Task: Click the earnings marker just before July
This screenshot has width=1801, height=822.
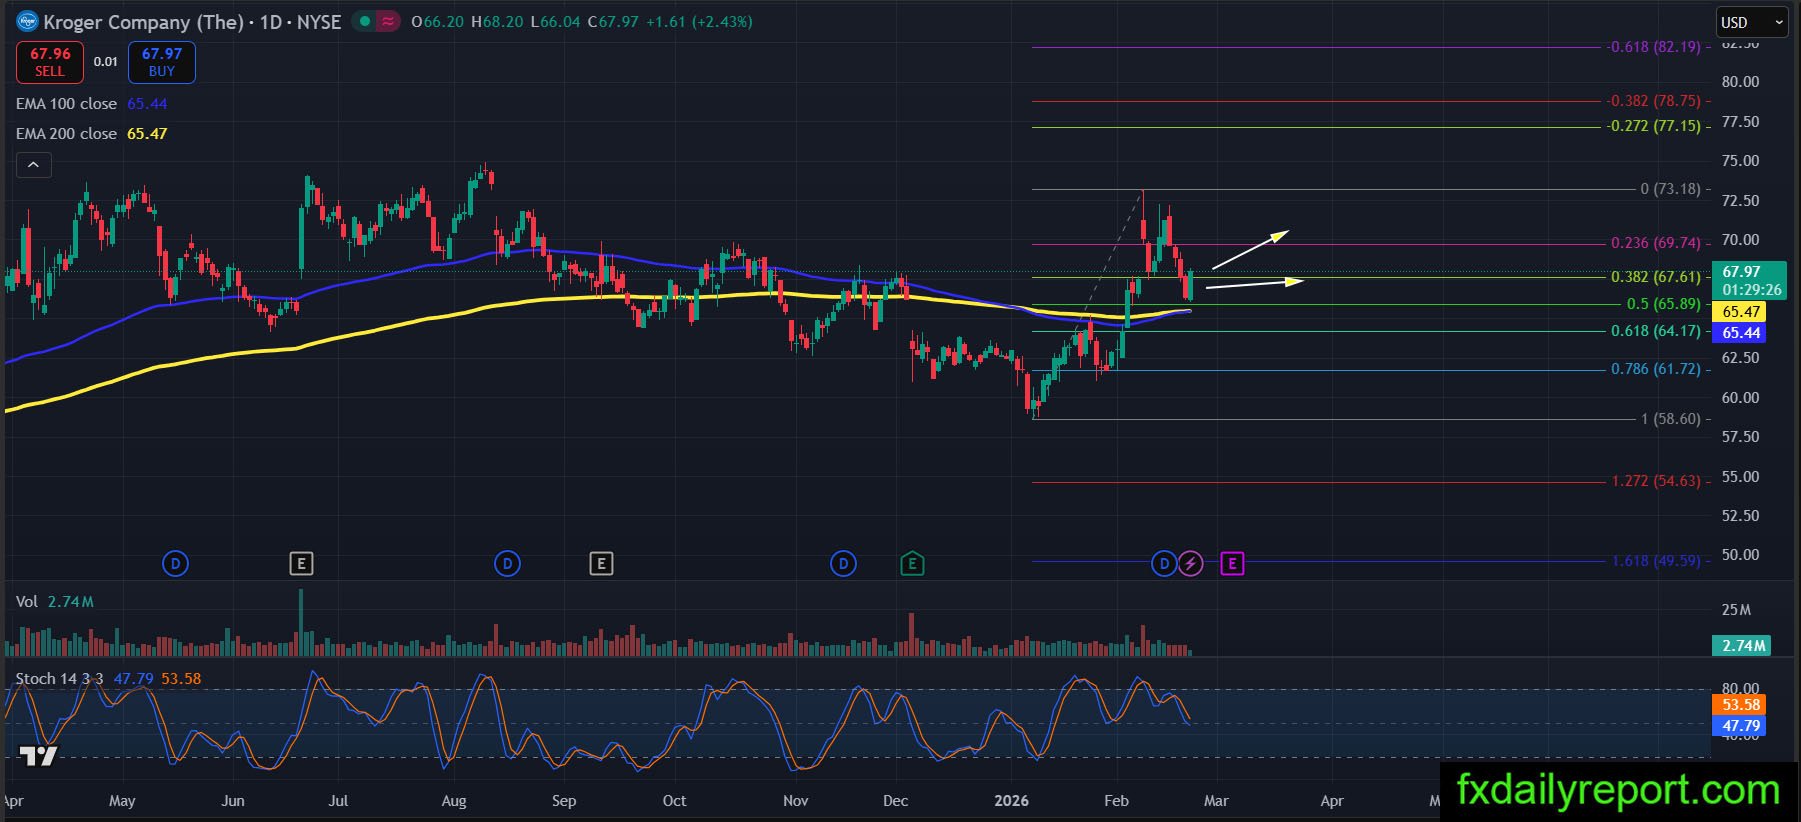Action: pos(301,564)
